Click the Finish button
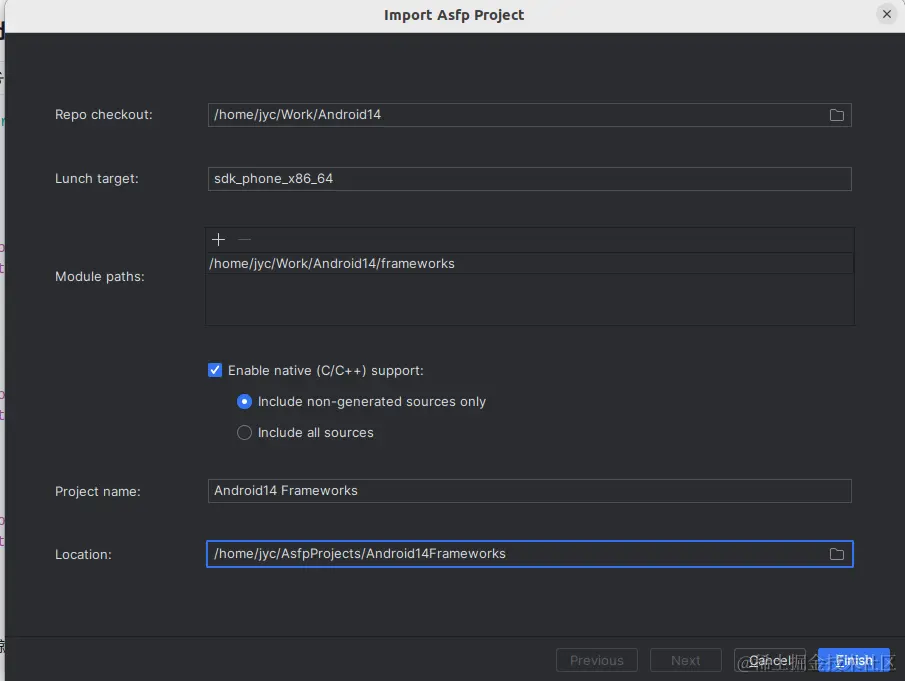Screen dimensions: 905x681 [x=853, y=660]
